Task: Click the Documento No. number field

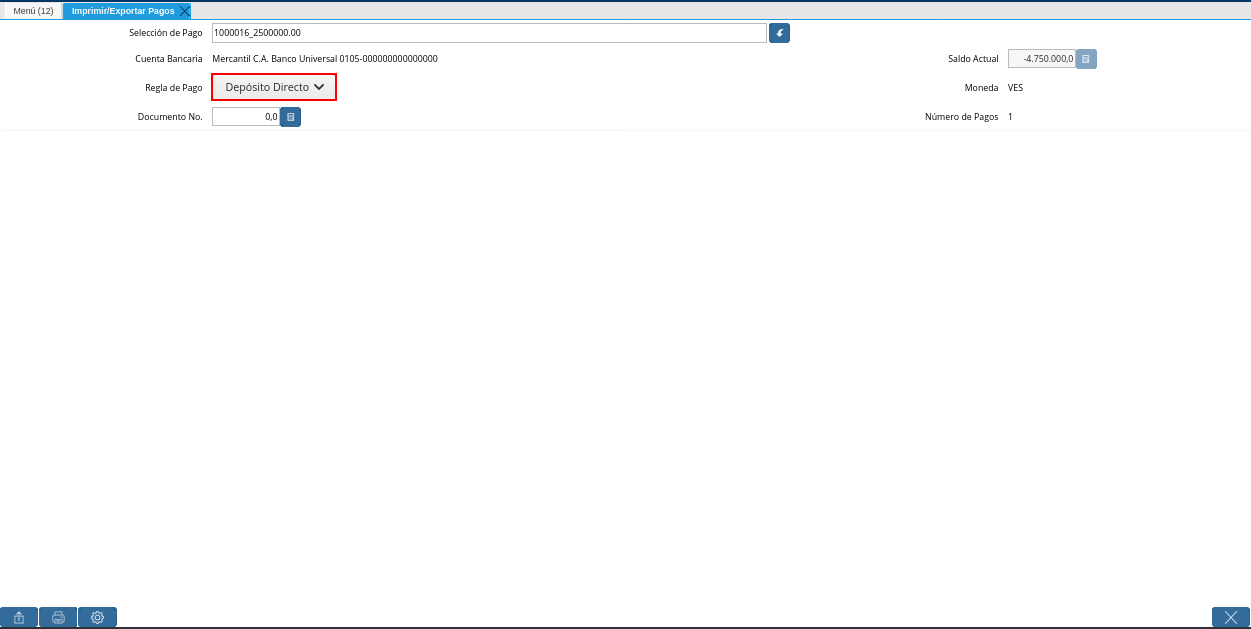Action: pyautogui.click(x=245, y=117)
